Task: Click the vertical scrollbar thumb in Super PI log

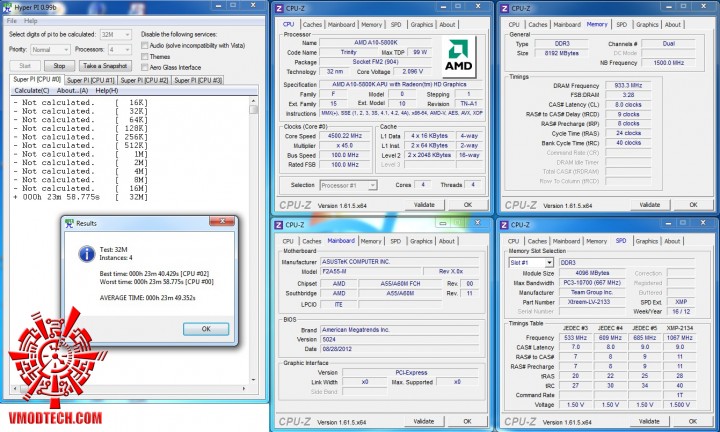Action: [253, 110]
